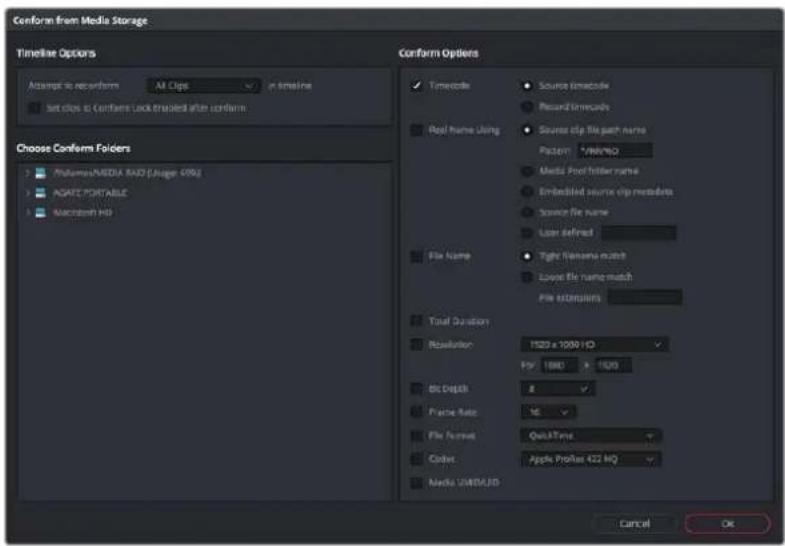
Task: Click the resolution width field
Action: (559, 365)
